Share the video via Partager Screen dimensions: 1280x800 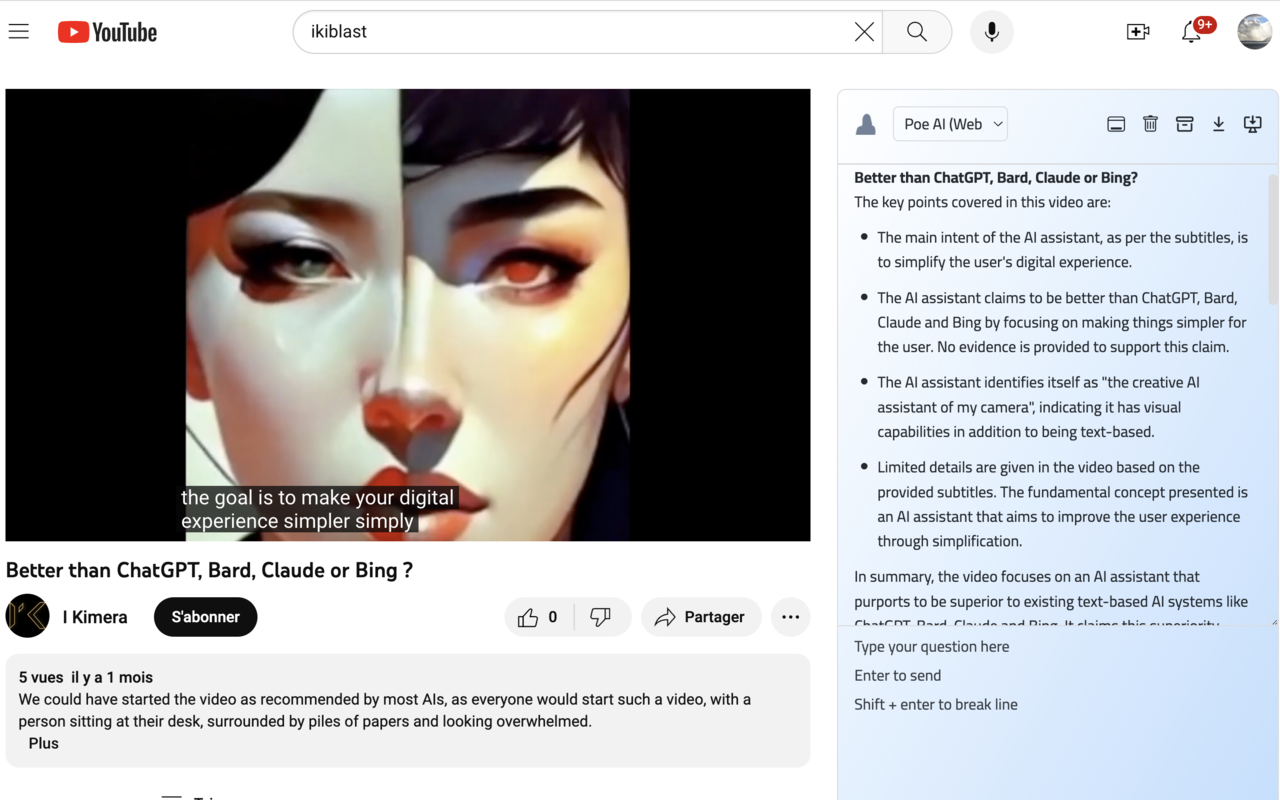(x=701, y=617)
